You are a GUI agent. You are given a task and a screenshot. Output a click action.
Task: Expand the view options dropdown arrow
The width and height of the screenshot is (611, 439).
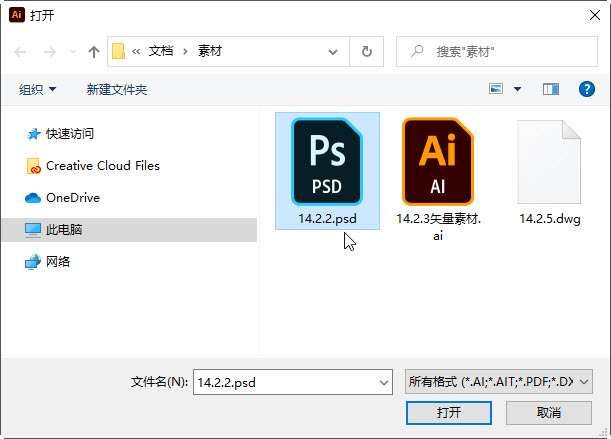coord(517,89)
